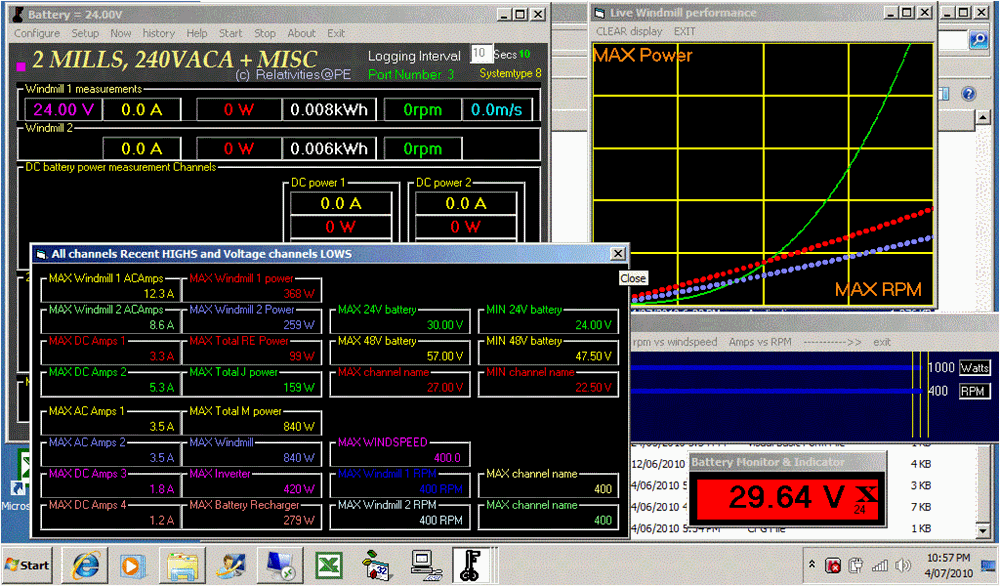Click the red 29.64 V battery indicator

(770, 497)
